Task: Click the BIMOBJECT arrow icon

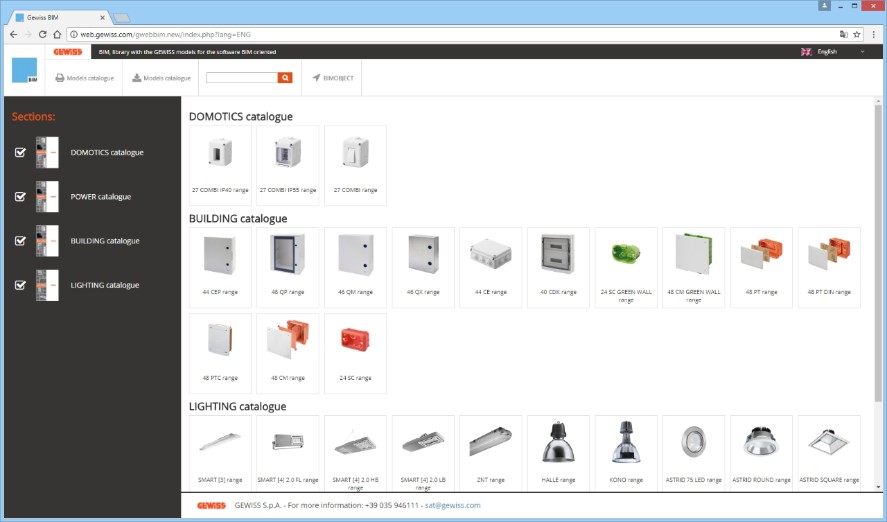Action: pyautogui.click(x=316, y=78)
